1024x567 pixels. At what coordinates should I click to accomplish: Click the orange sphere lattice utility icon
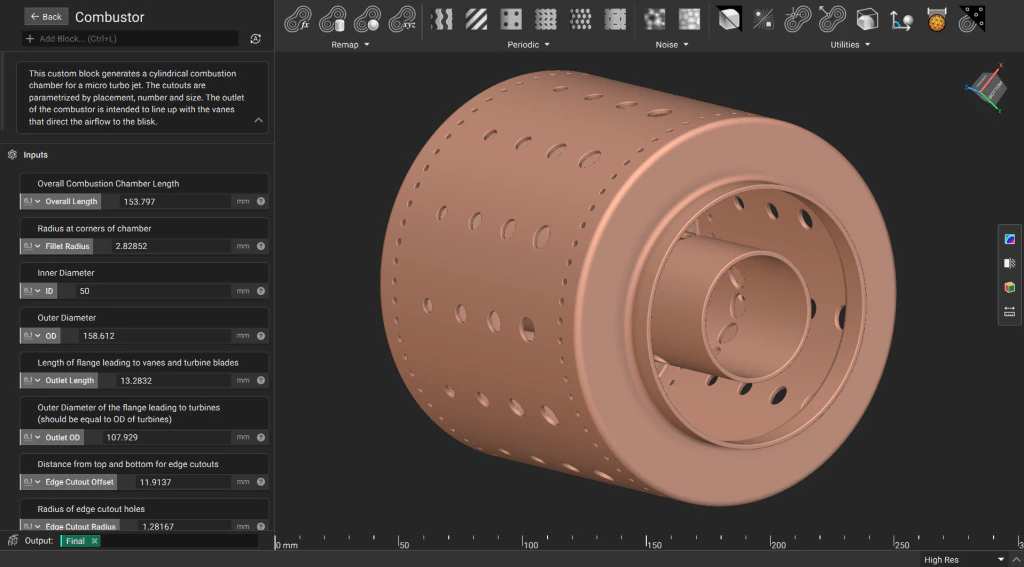point(936,19)
